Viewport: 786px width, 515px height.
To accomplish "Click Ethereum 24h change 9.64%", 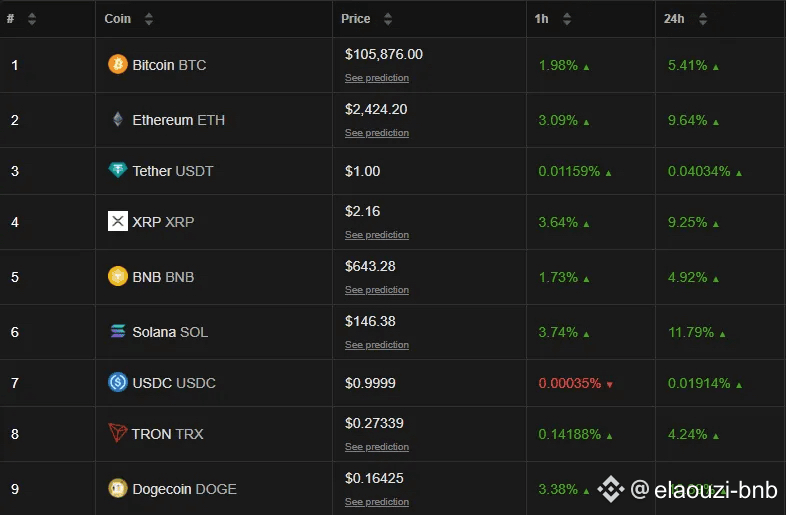I will (687, 120).
